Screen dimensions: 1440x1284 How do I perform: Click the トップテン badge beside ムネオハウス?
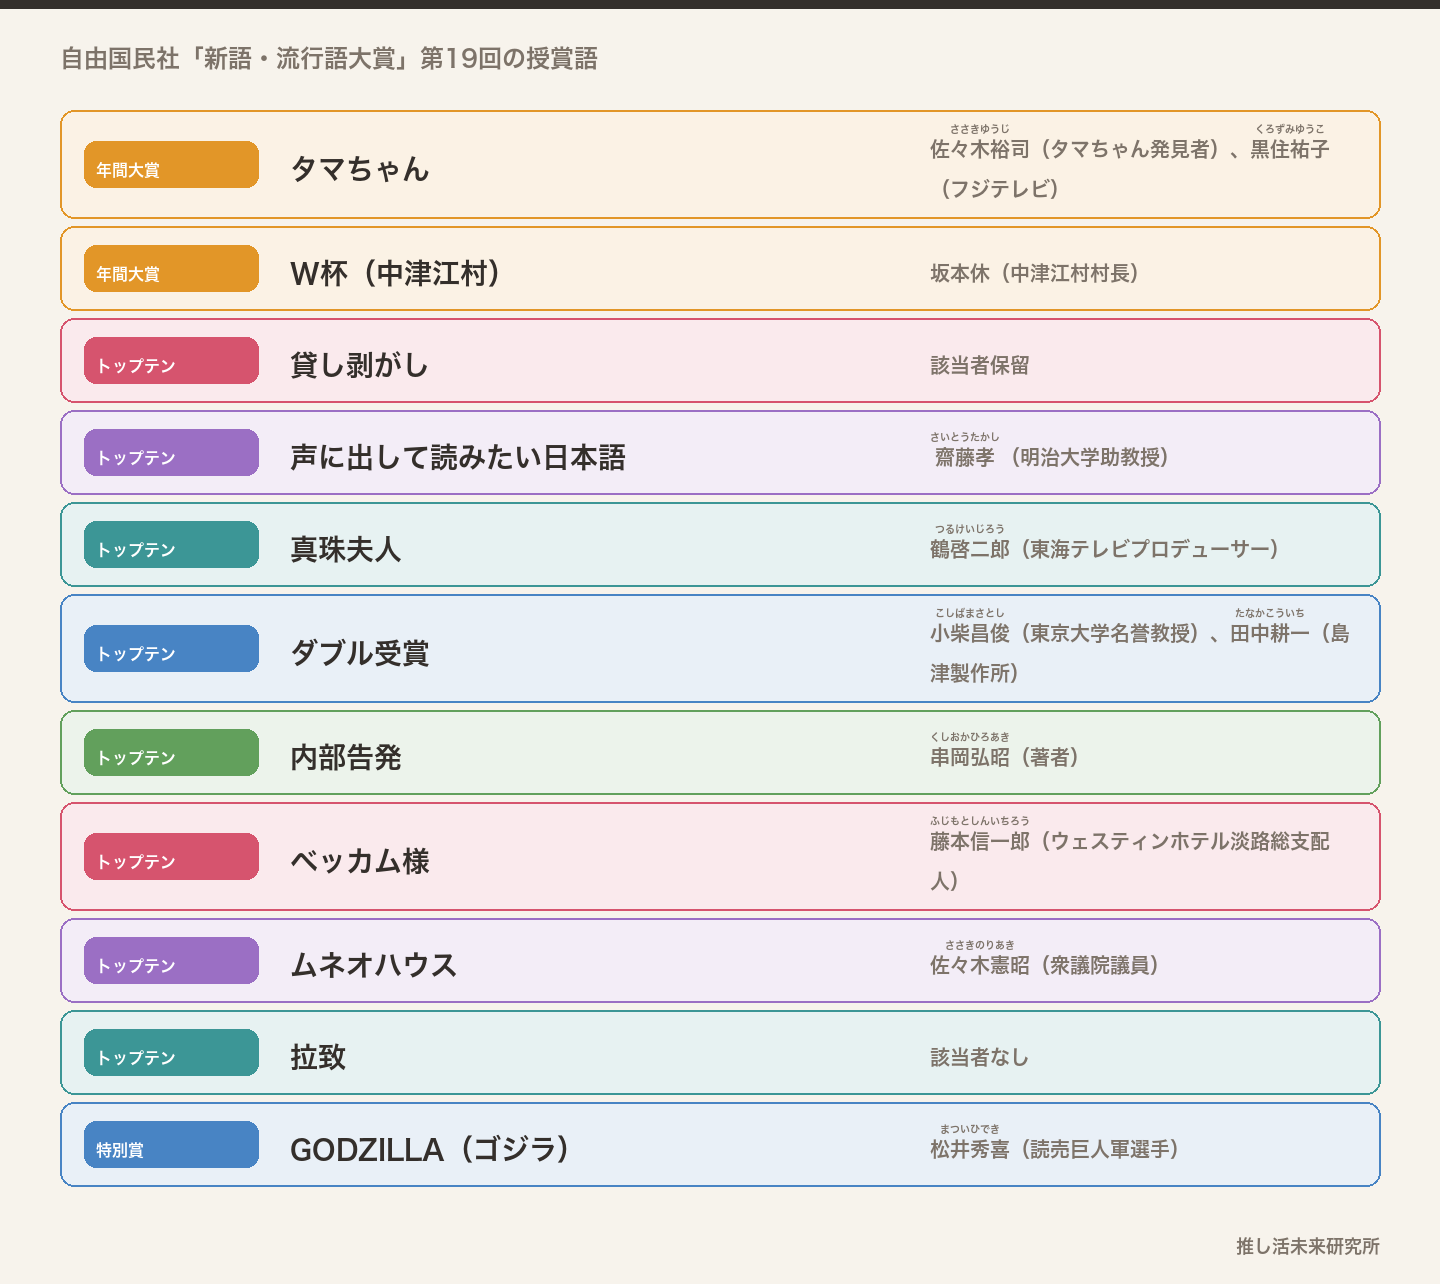coord(171,961)
